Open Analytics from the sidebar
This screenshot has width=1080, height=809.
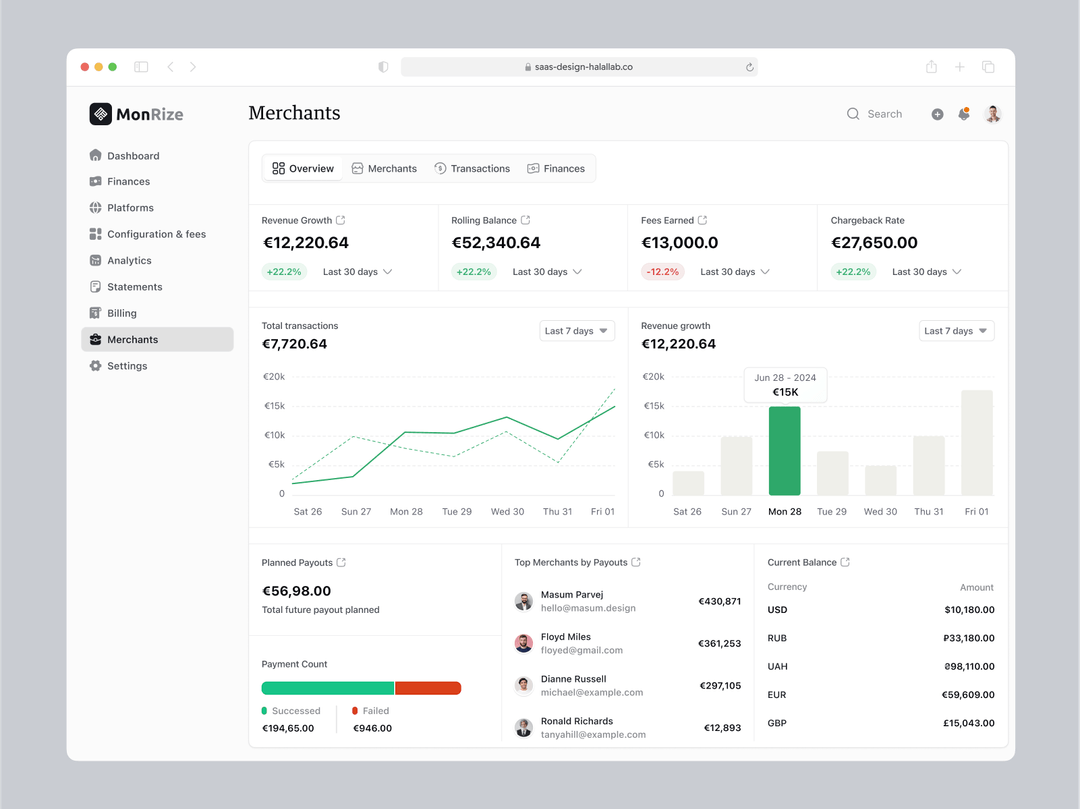(127, 260)
